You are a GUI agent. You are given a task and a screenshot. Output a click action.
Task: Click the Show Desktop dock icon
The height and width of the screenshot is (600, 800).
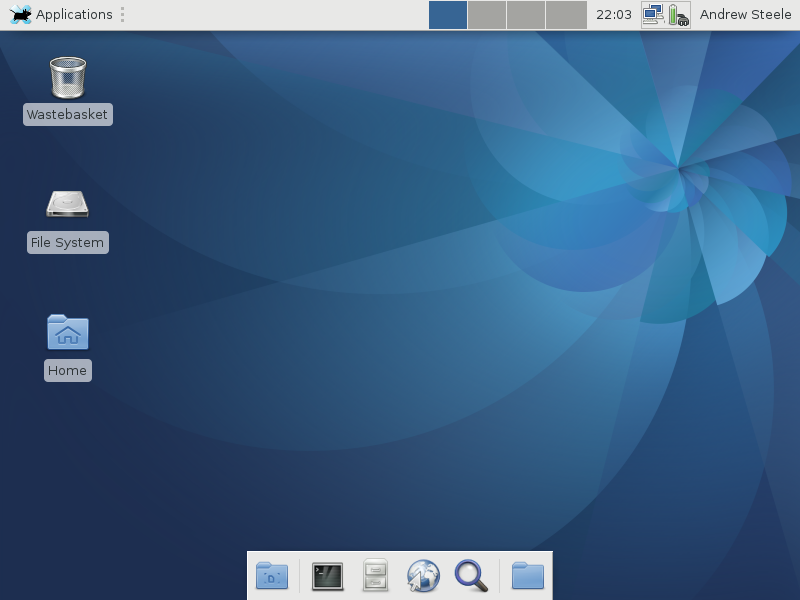click(272, 576)
